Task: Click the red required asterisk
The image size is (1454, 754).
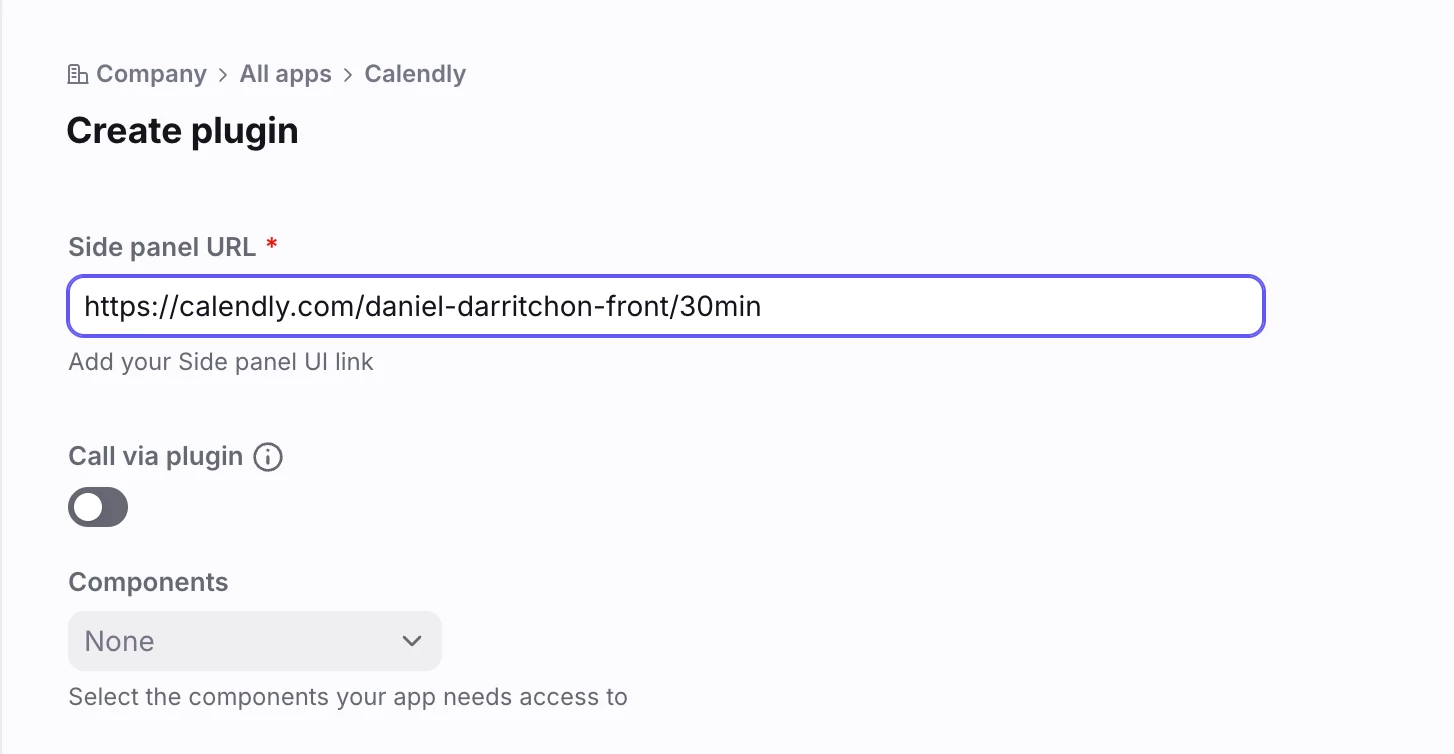Action: pyautogui.click(x=272, y=245)
